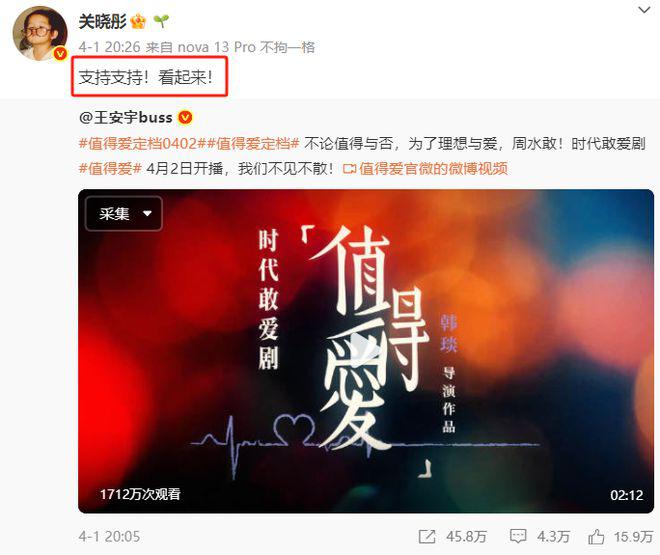Viewport: 660px width, 555px height.
Task: Open 关晓彤's profile avatar
Action: (40, 34)
